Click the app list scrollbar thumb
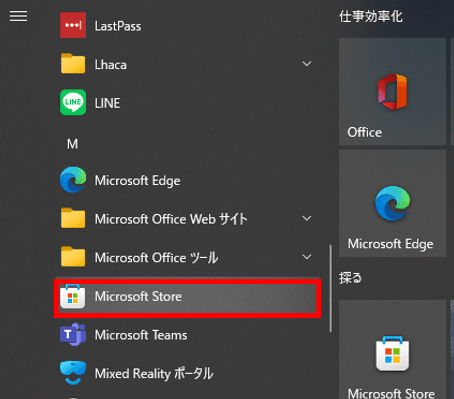Viewport: 454px width, 399px height. click(331, 288)
